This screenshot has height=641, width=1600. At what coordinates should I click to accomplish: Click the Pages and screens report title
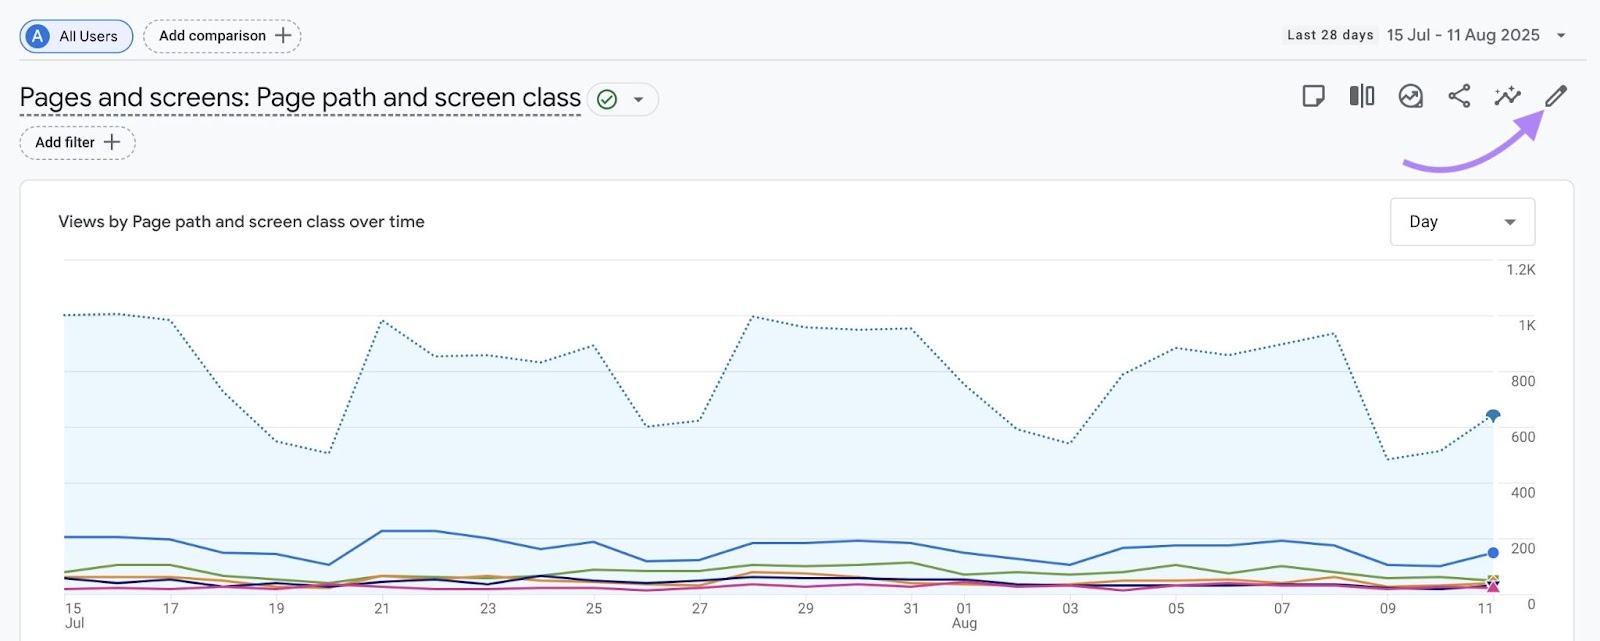pyautogui.click(x=300, y=98)
